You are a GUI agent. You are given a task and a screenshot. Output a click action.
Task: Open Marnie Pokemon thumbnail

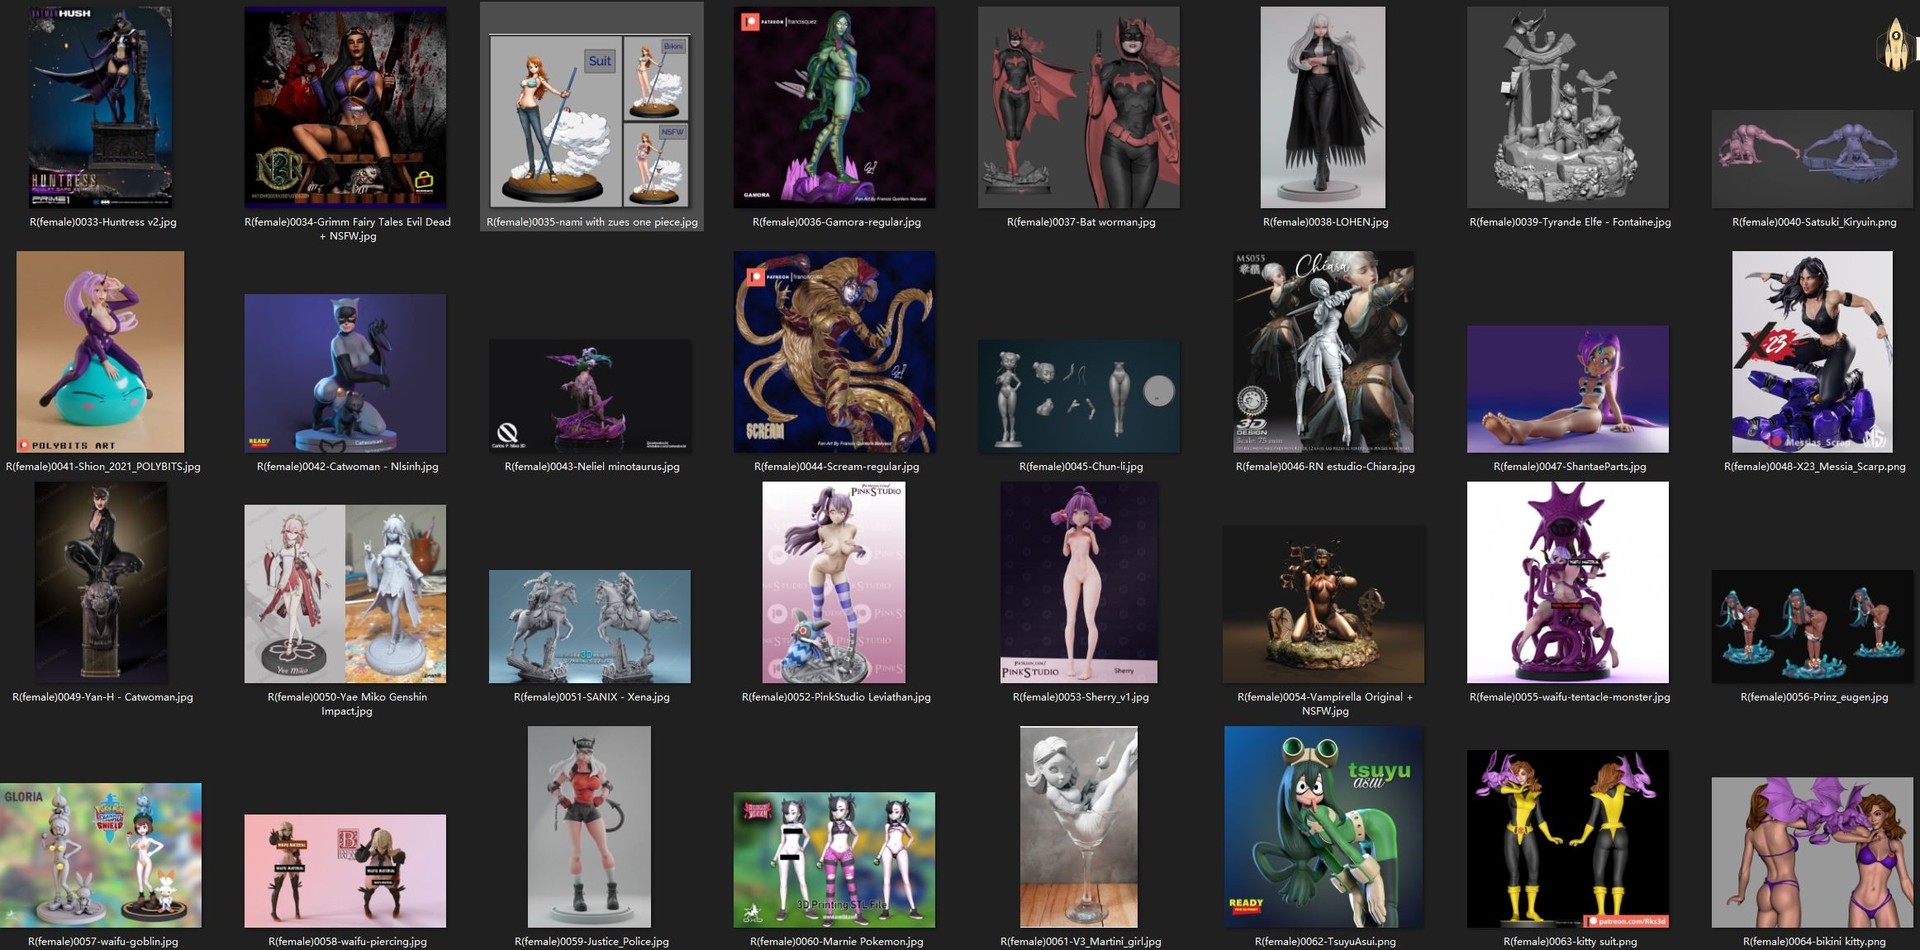point(835,860)
